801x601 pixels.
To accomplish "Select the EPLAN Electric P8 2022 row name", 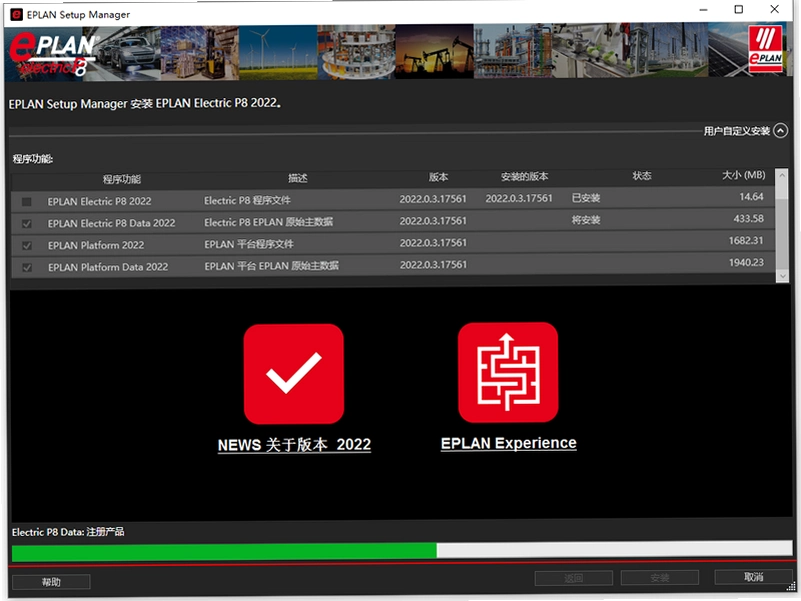I will coord(100,201).
